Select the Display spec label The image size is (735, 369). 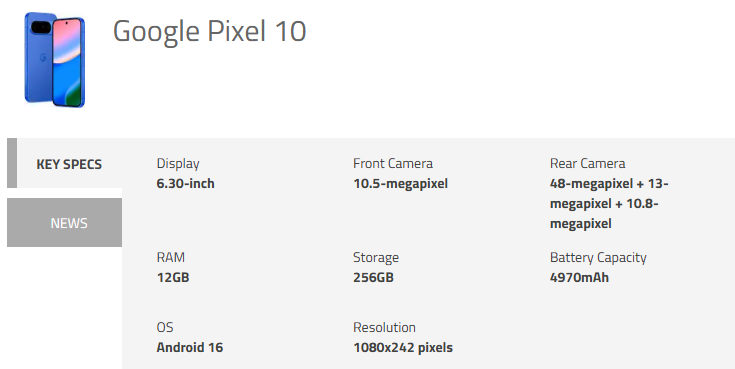coord(178,163)
